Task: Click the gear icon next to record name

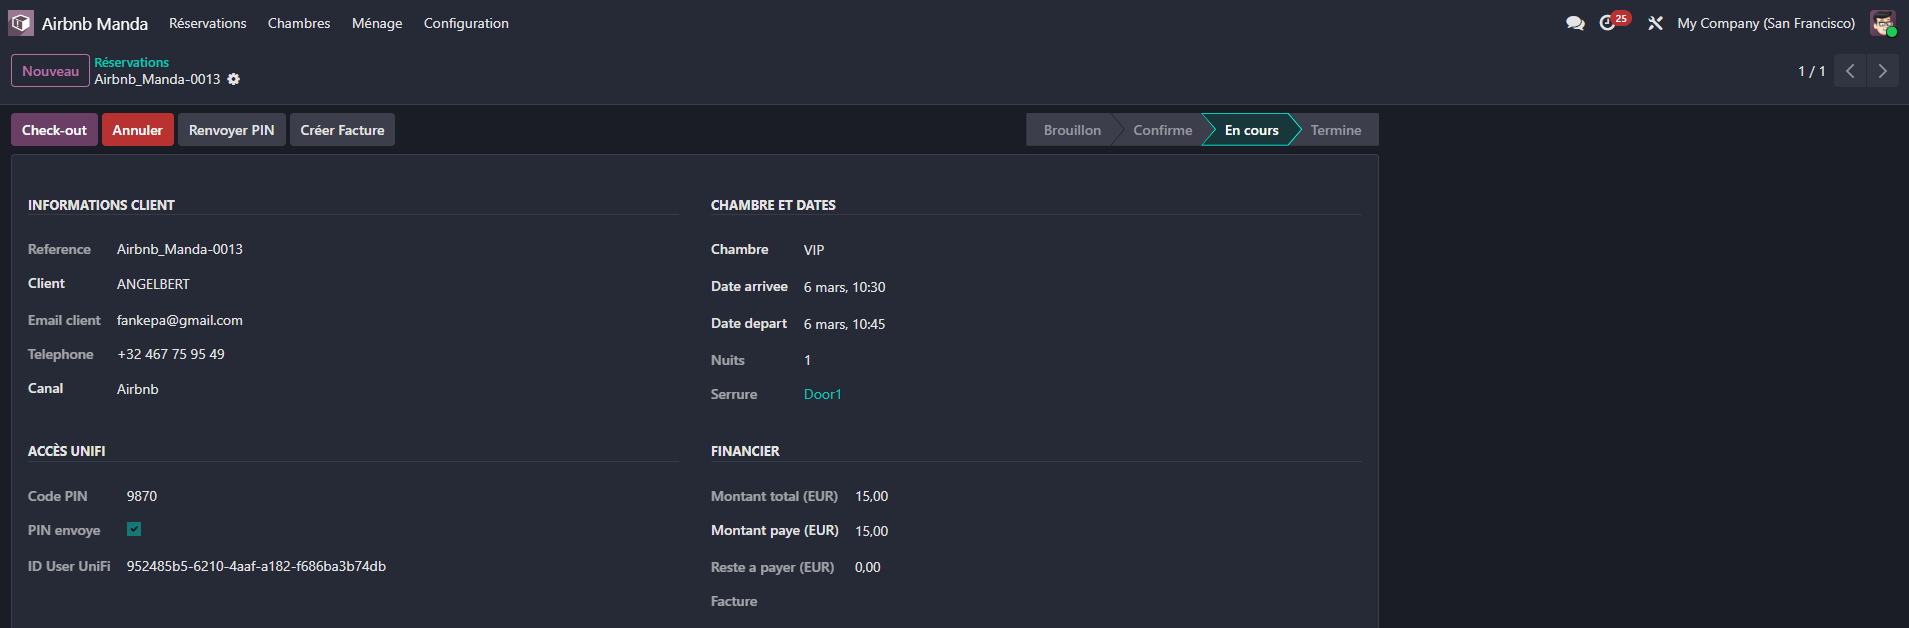Action: tap(233, 79)
